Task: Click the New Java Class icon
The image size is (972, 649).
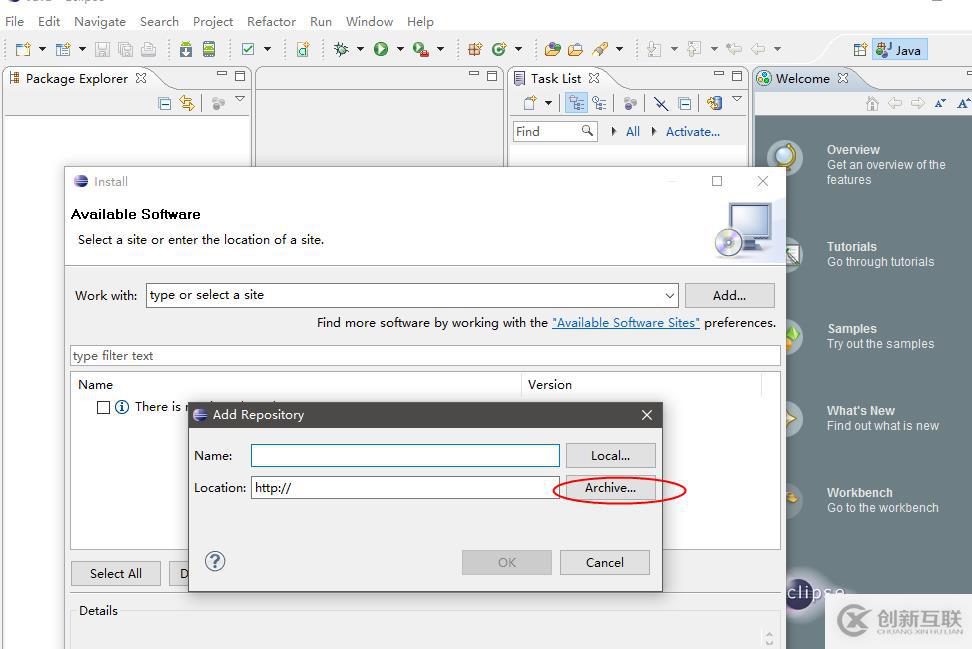Action: [x=499, y=49]
